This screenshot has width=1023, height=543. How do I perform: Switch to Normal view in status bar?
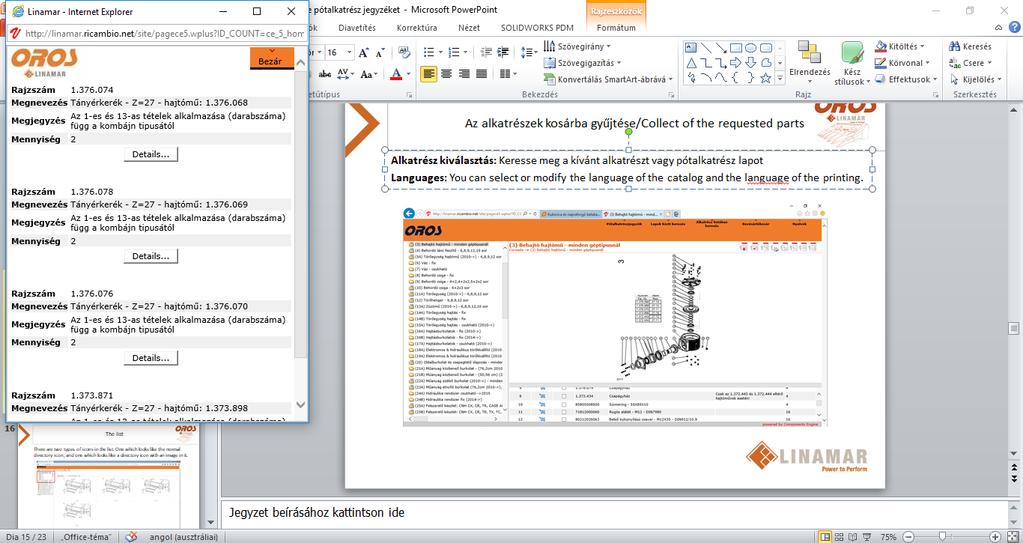point(825,536)
